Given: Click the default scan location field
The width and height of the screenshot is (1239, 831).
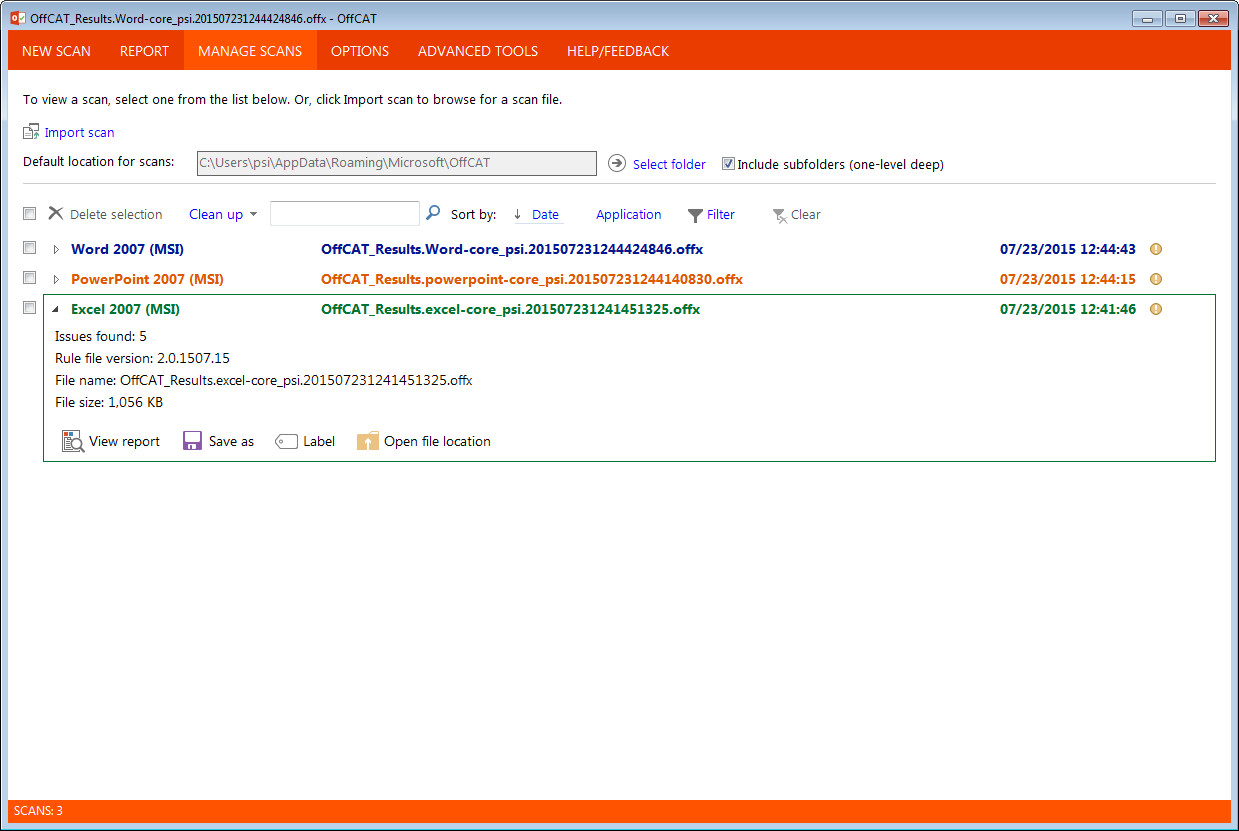Looking at the screenshot, I should pos(396,162).
